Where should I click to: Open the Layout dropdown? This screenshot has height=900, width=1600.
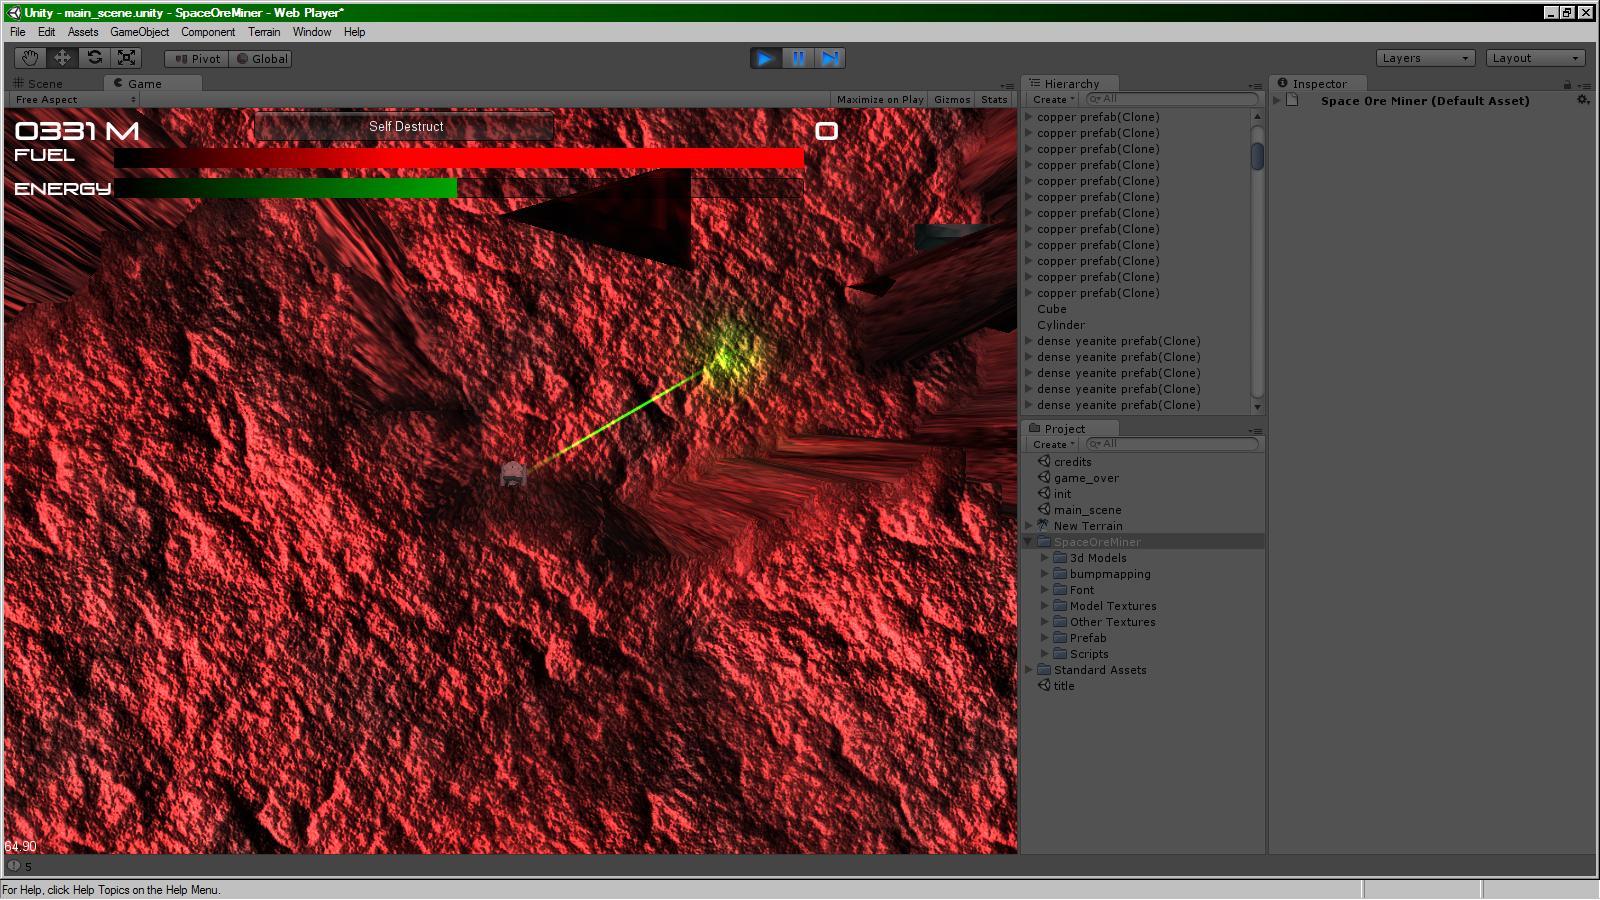[x=1535, y=58]
